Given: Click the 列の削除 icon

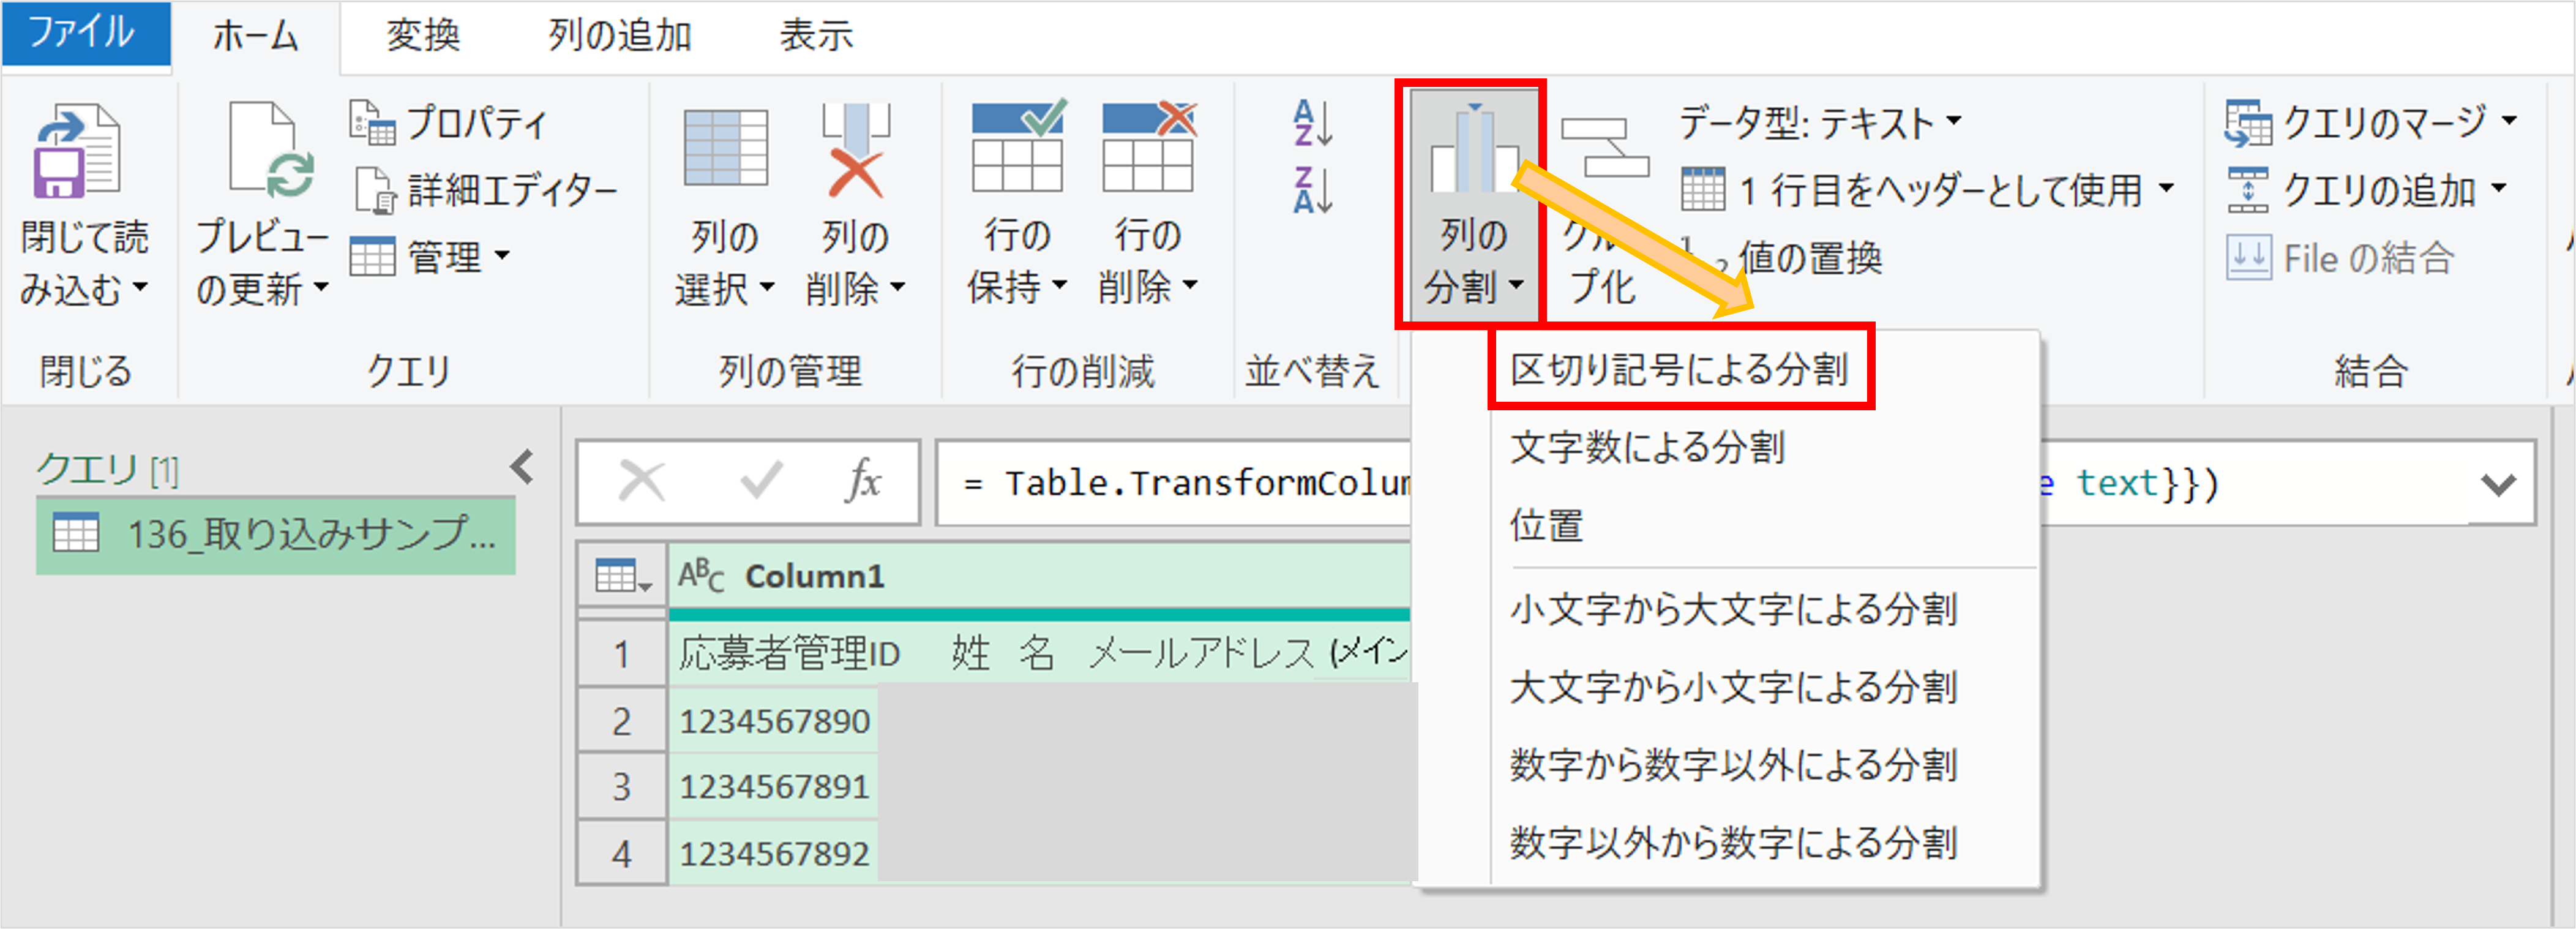Looking at the screenshot, I should point(855,150).
